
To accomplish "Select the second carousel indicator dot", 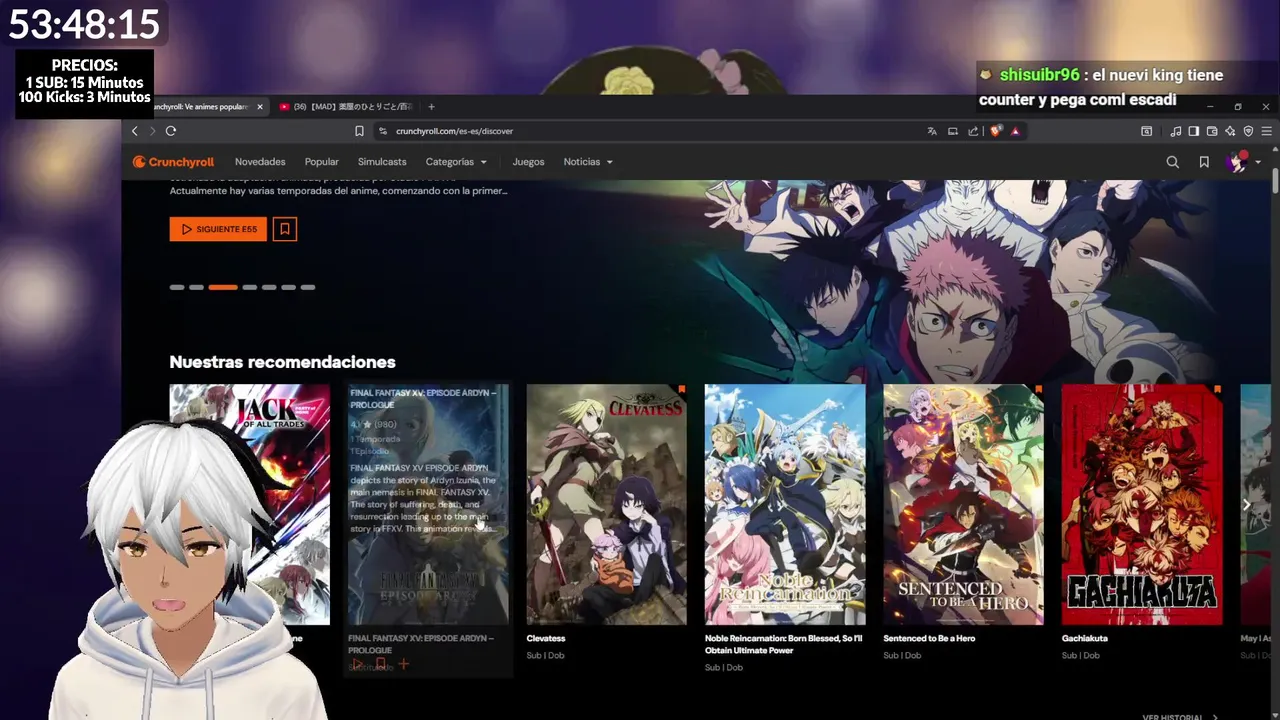I will click(x=197, y=287).
